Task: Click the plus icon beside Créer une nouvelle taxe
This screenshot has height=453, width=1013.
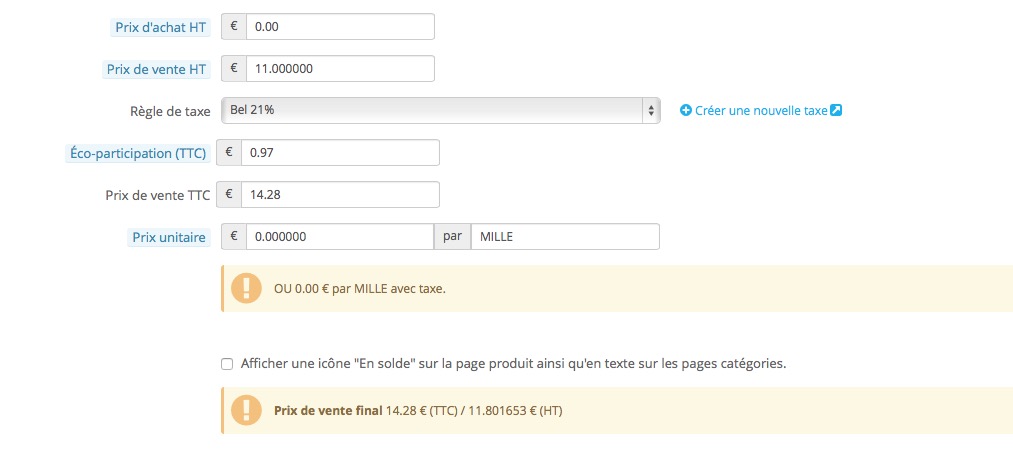Action: 686,111
